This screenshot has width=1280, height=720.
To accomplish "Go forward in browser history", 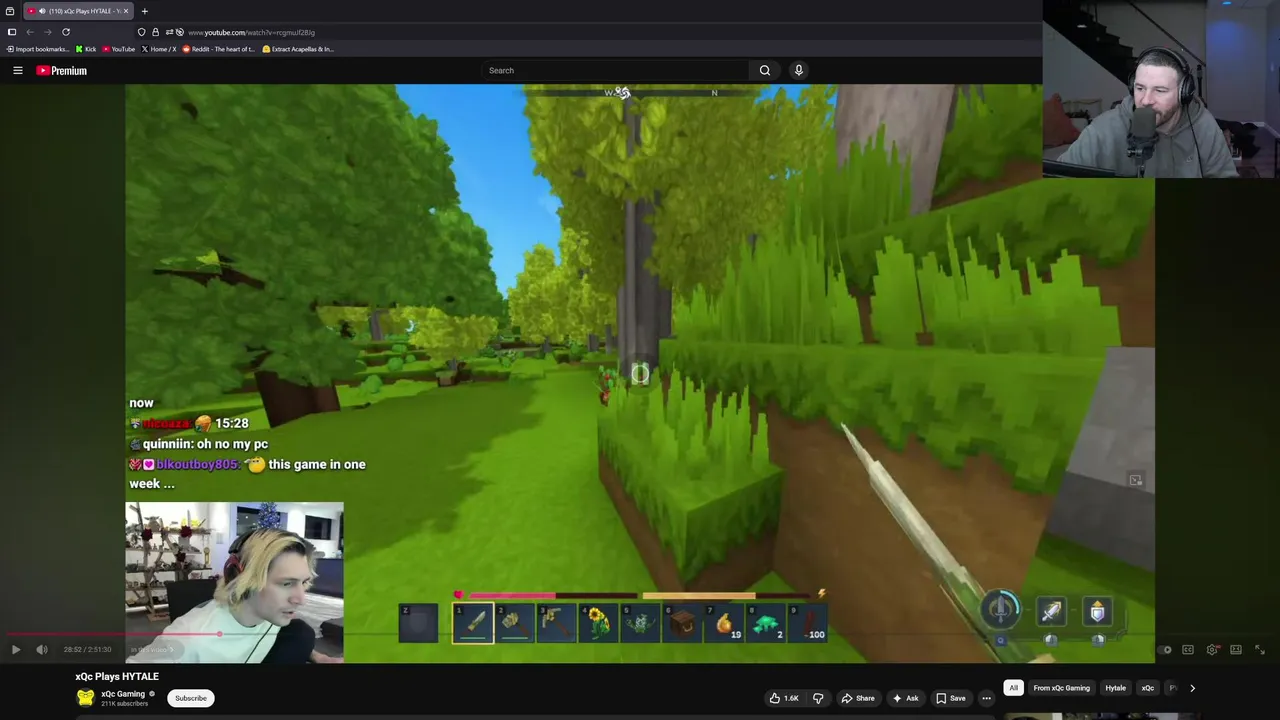I will click(47, 32).
